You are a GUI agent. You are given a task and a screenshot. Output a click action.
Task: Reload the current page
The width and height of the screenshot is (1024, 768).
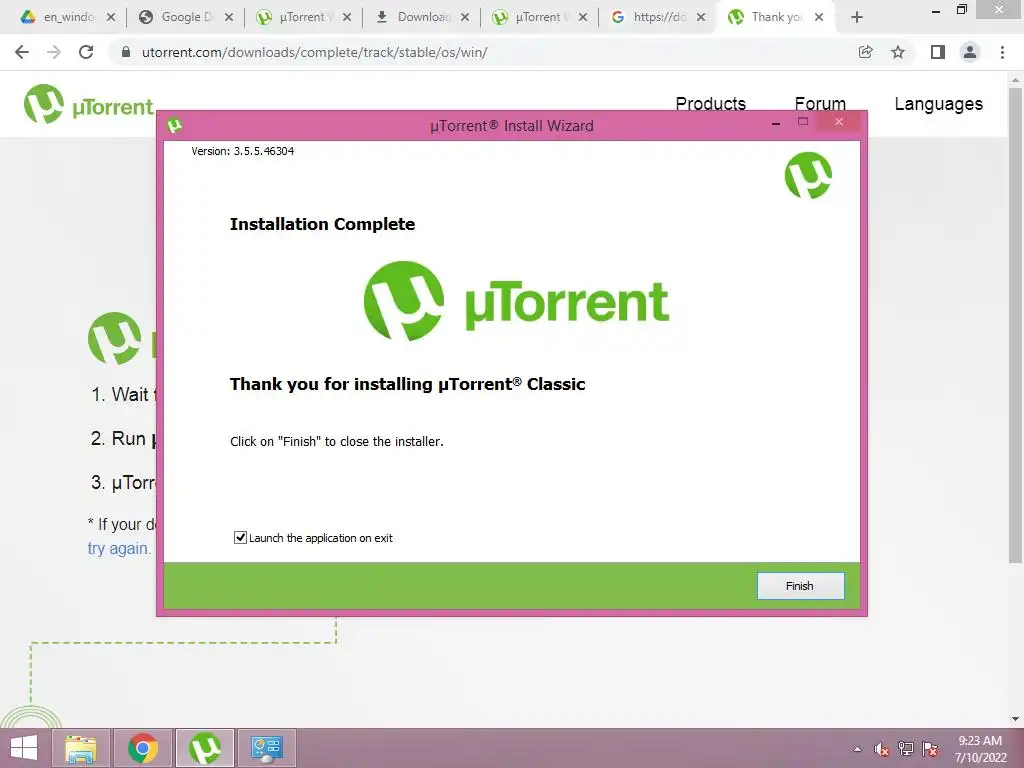[x=86, y=52]
